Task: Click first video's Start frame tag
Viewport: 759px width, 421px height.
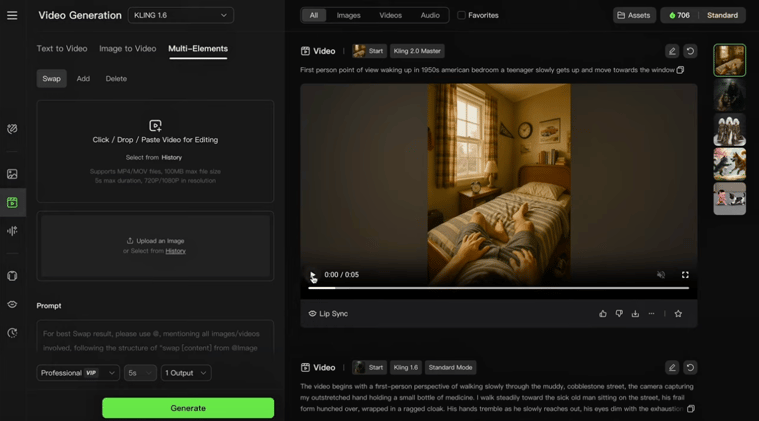Action: tap(369, 51)
